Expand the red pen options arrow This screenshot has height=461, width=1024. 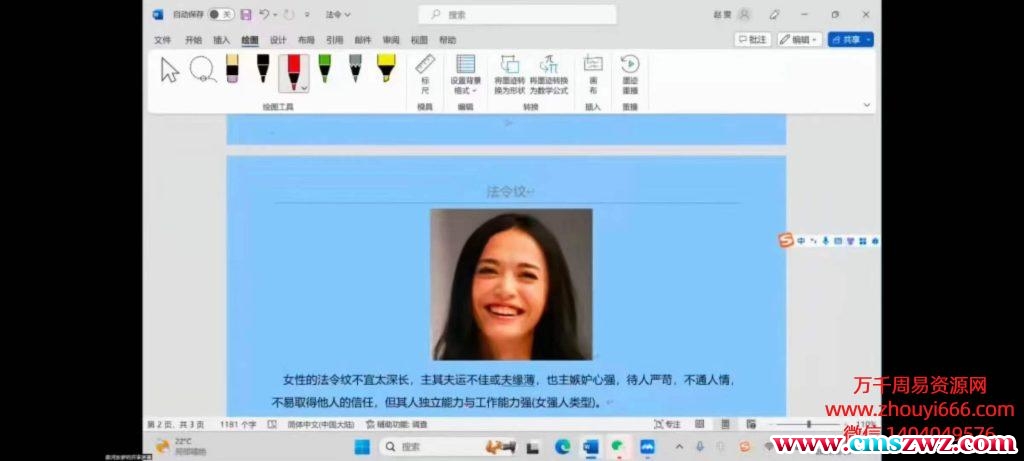(x=304, y=88)
